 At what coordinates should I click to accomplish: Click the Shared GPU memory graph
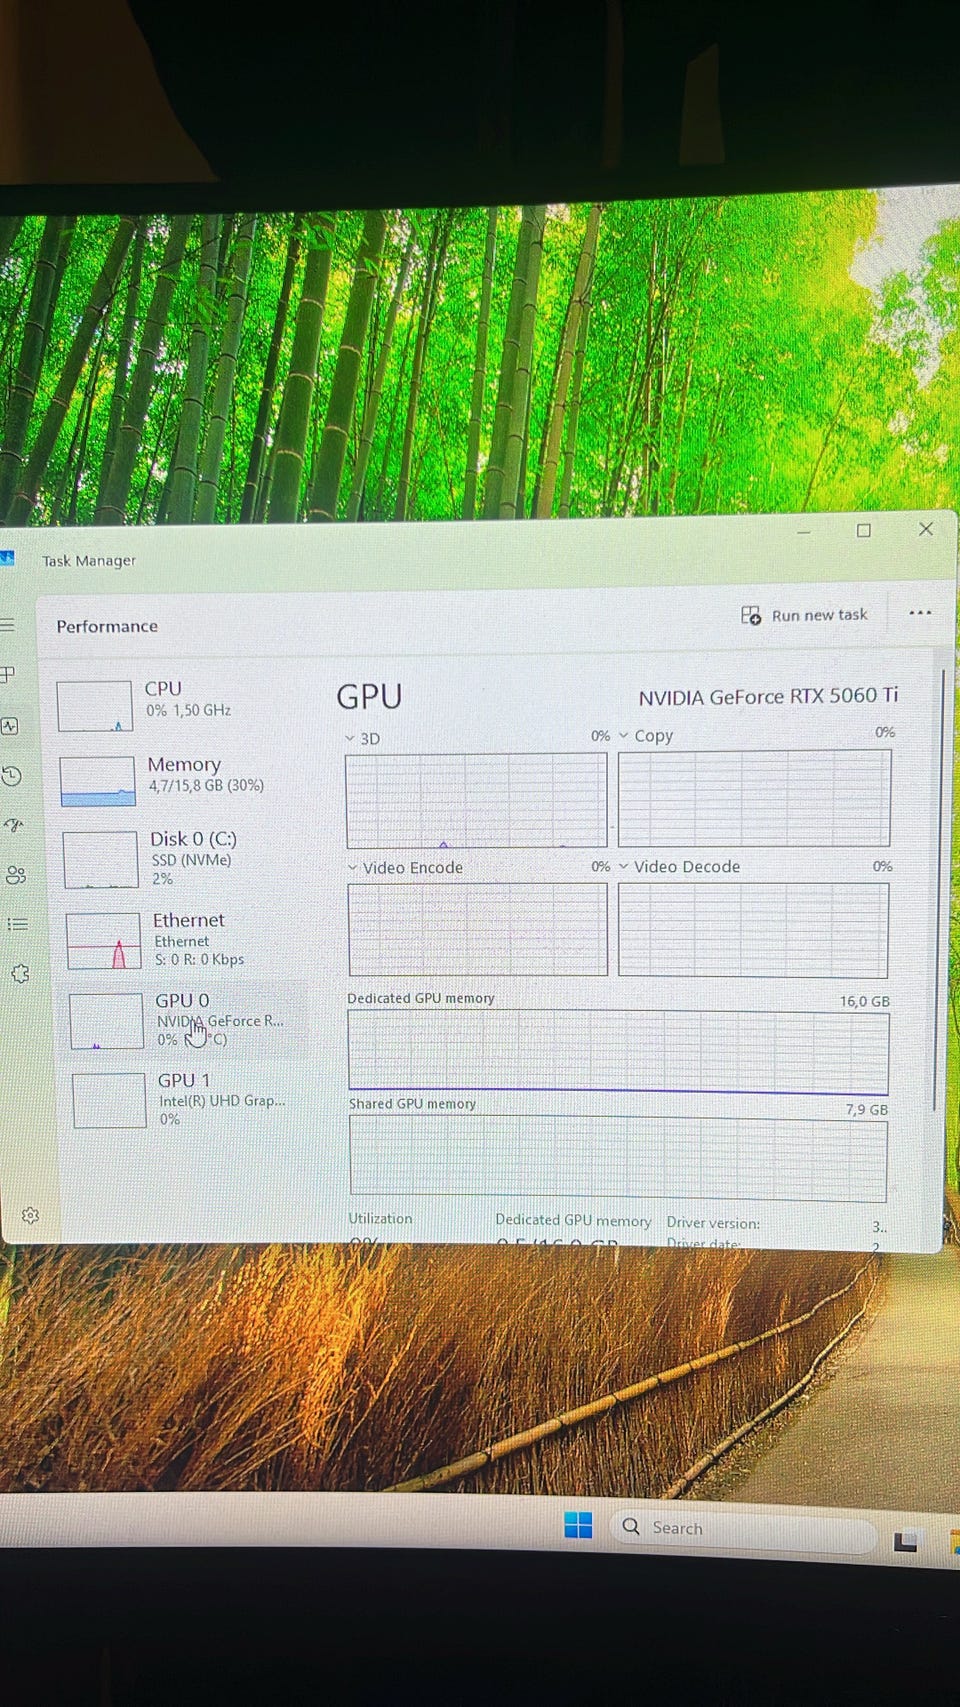click(x=618, y=1158)
